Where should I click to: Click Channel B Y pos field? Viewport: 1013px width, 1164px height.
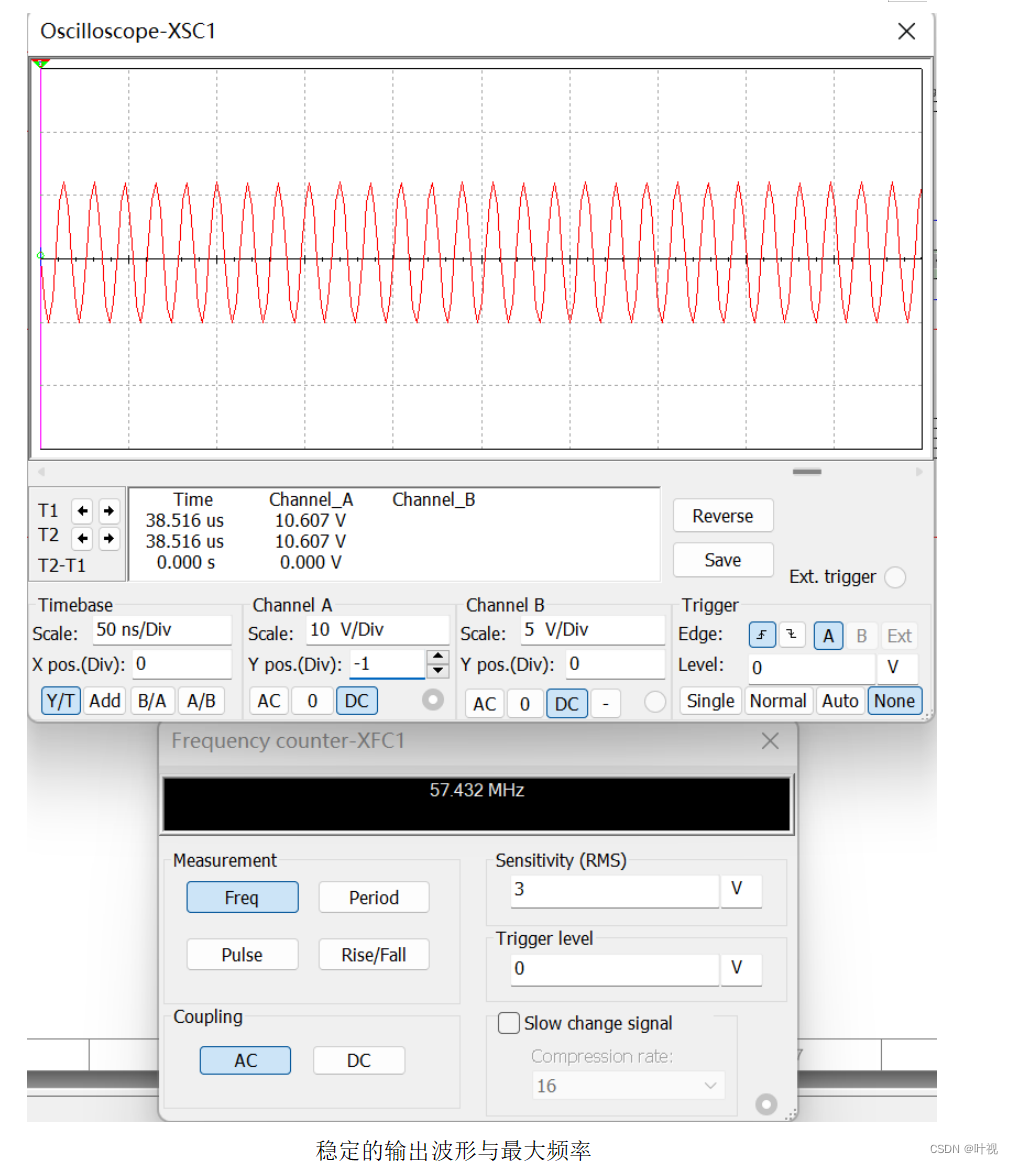(x=615, y=664)
